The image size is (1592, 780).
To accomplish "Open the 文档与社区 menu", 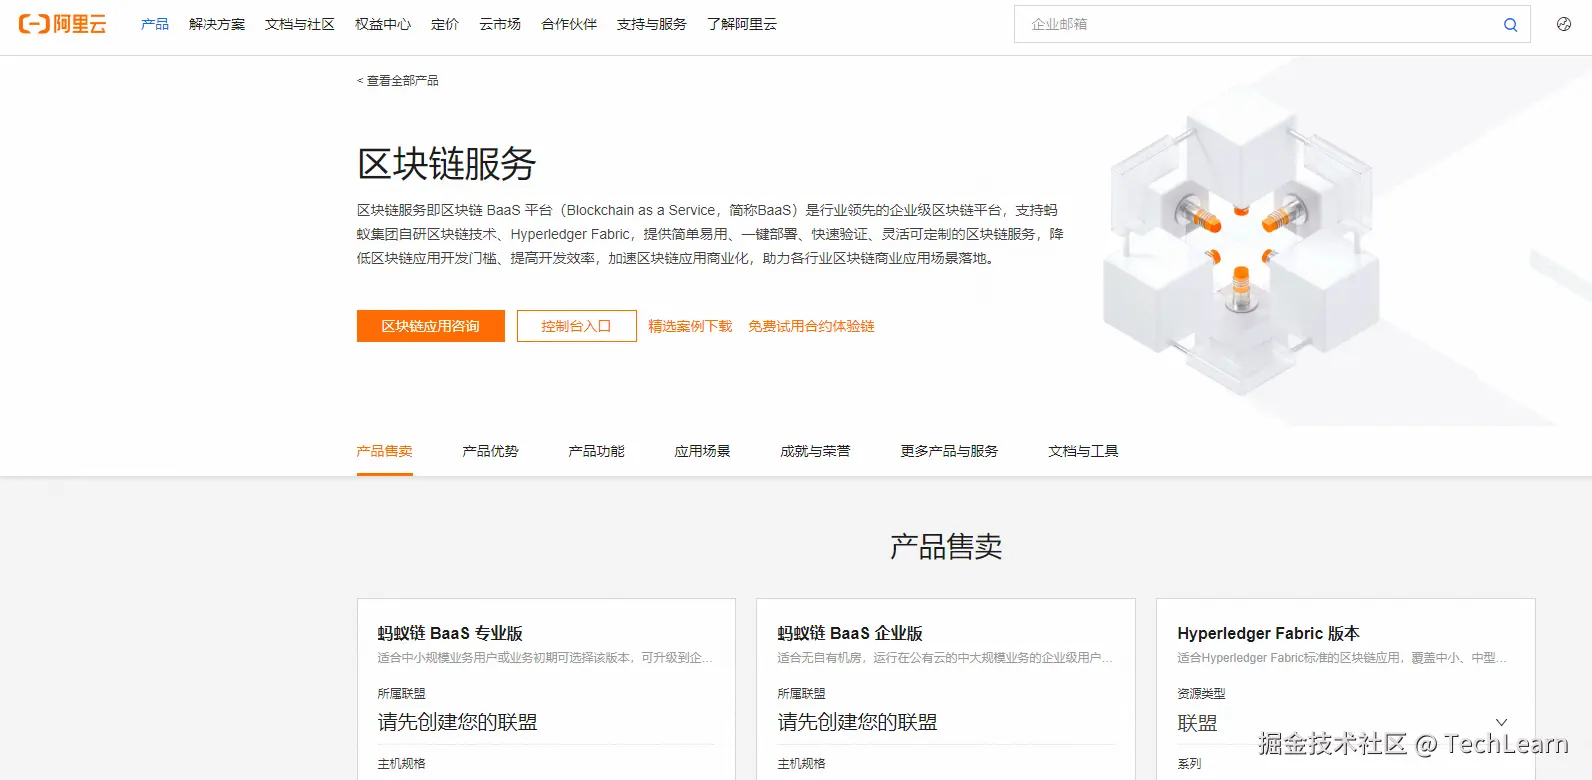I will click(x=300, y=24).
